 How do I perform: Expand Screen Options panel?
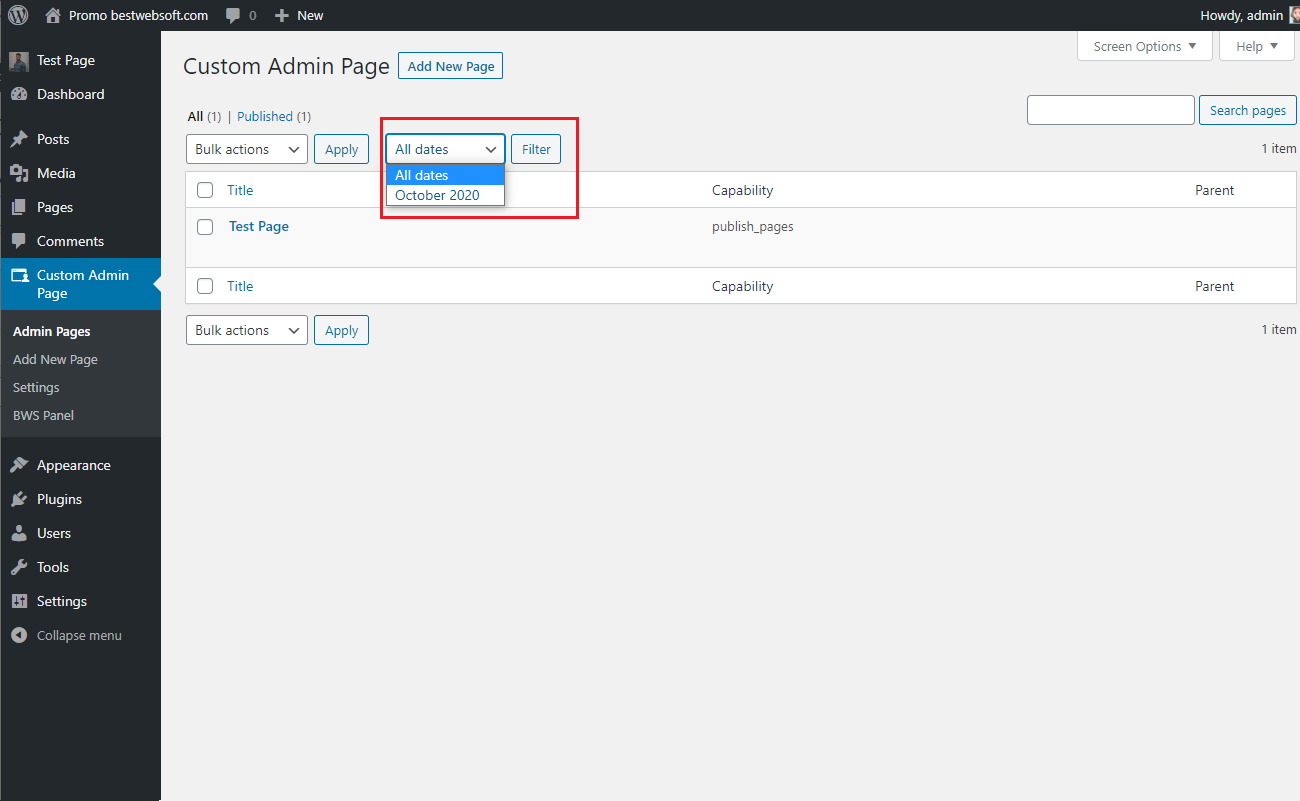(x=1145, y=46)
